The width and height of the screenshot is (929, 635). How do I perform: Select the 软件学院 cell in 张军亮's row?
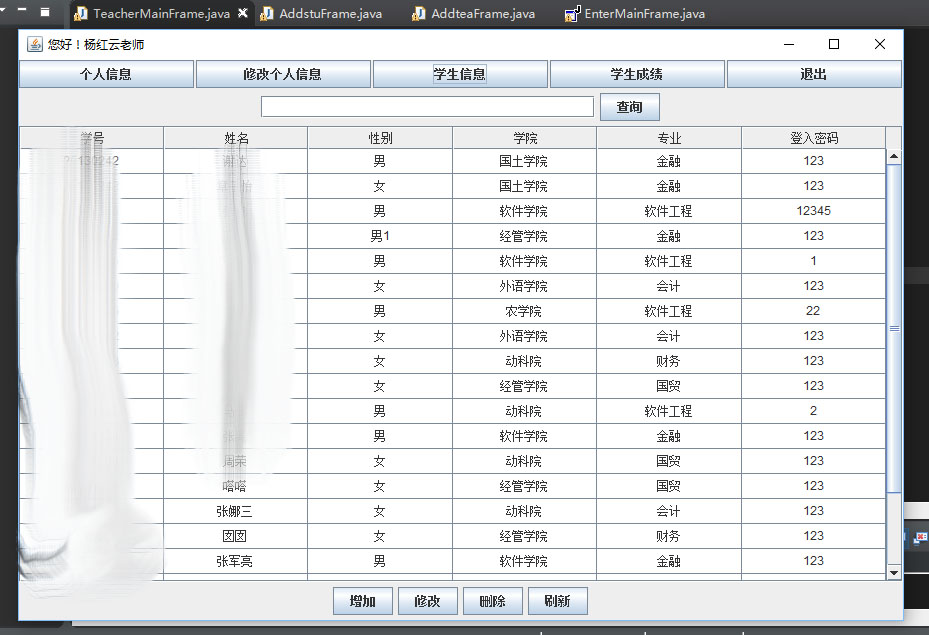524,561
